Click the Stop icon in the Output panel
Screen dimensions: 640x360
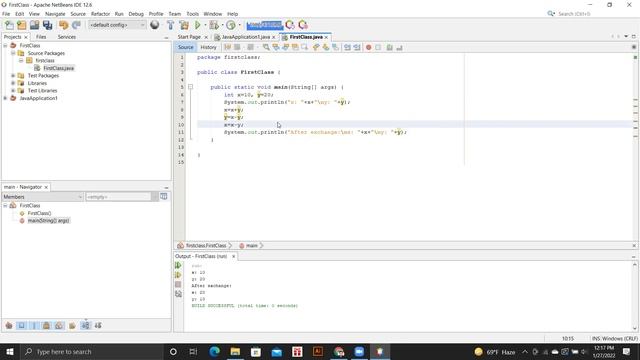pos(178,284)
